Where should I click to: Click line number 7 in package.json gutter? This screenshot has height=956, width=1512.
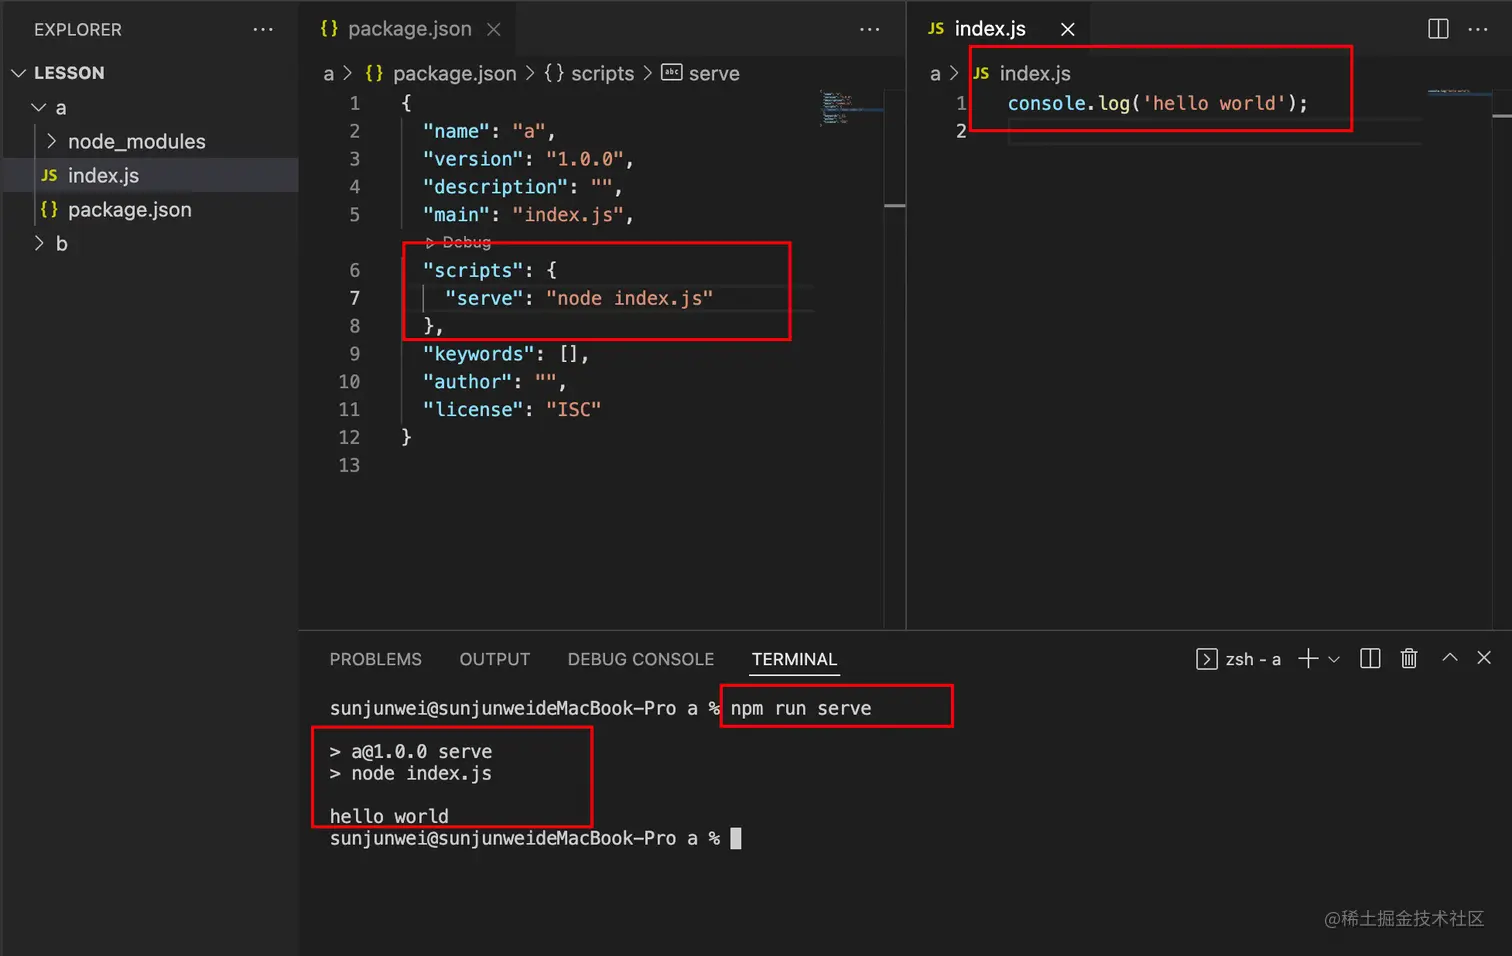point(354,298)
